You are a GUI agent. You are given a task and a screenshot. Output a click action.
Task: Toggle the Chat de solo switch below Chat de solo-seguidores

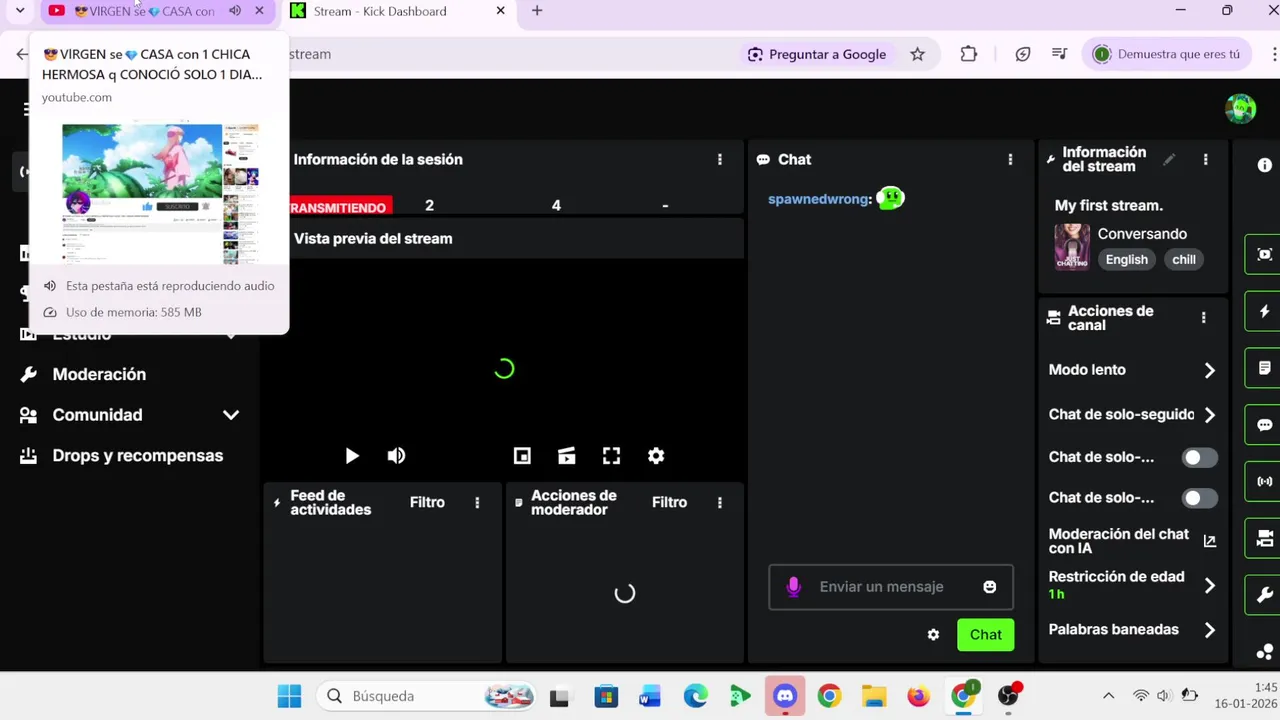[x=1199, y=458]
